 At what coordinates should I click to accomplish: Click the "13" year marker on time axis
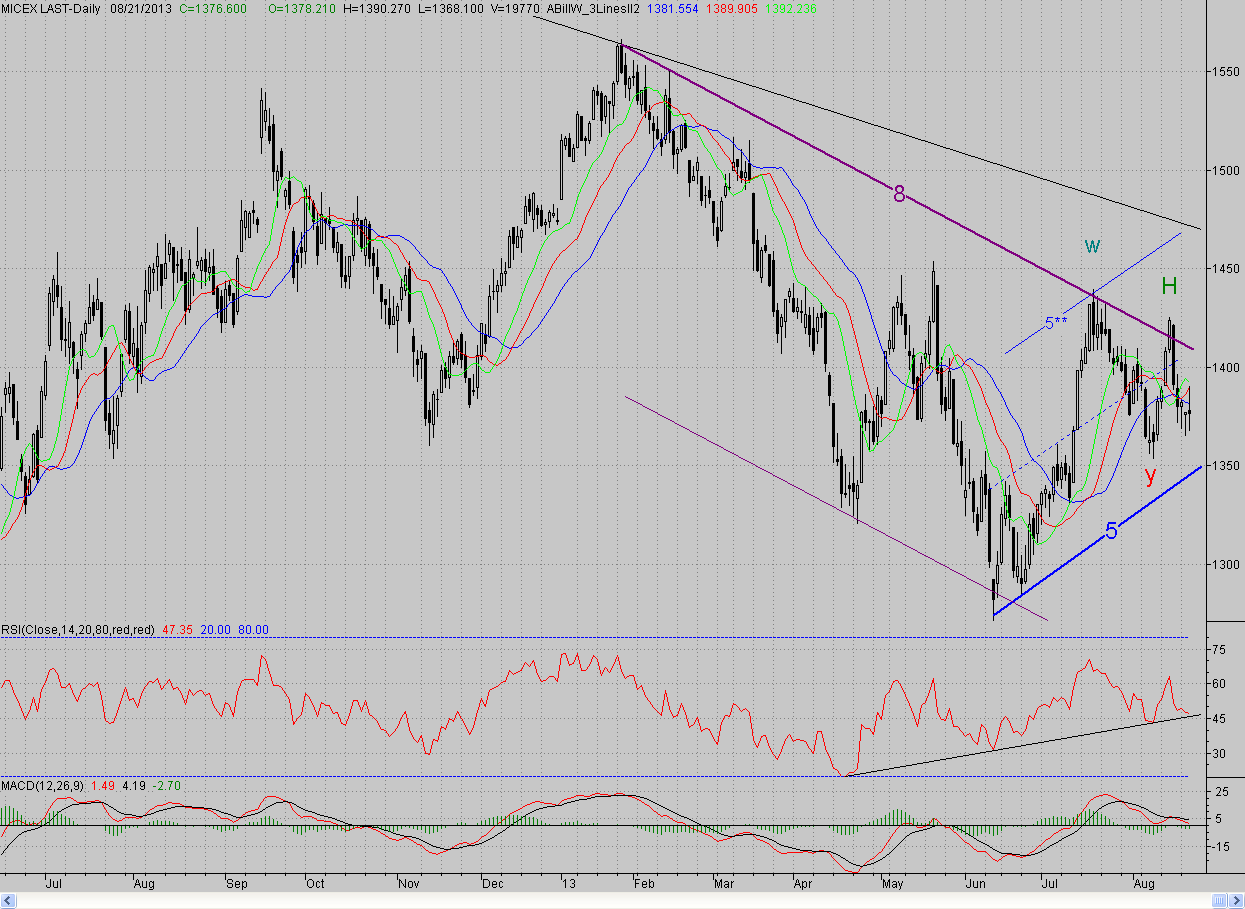click(568, 884)
